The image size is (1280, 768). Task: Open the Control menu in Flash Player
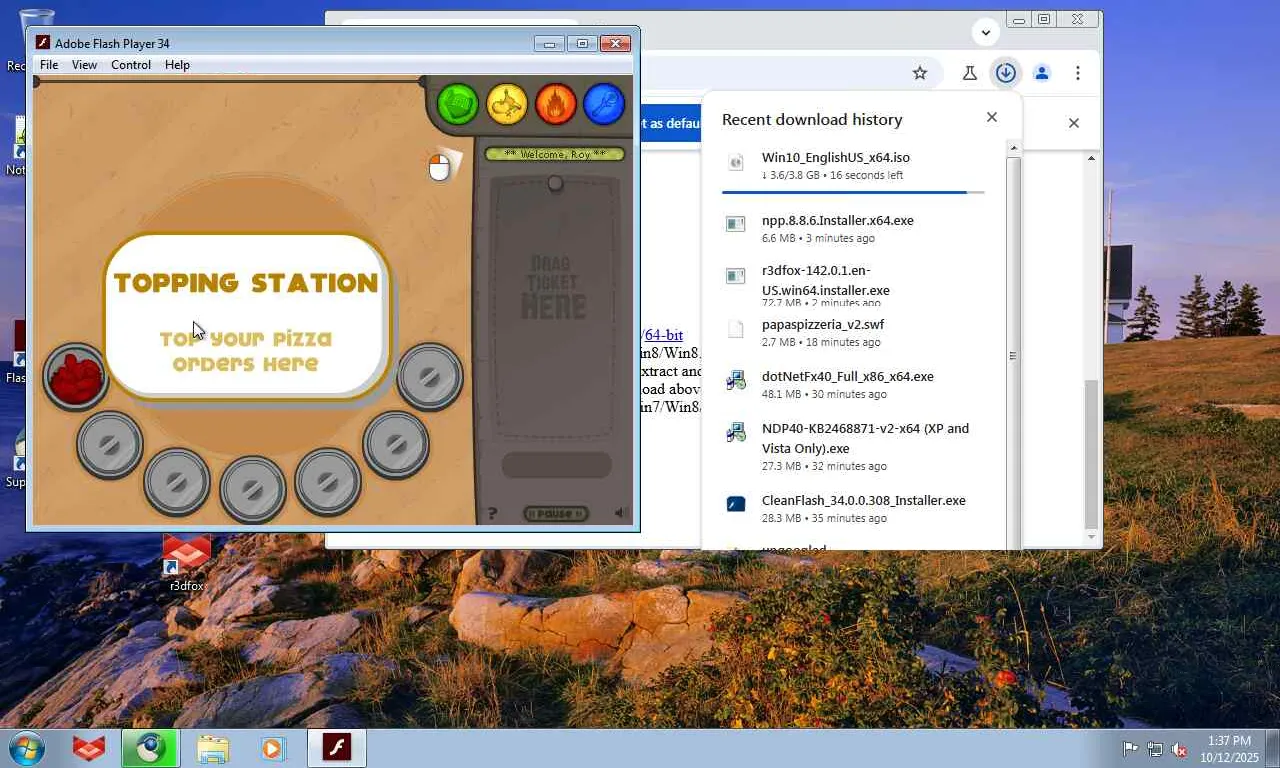click(x=131, y=65)
